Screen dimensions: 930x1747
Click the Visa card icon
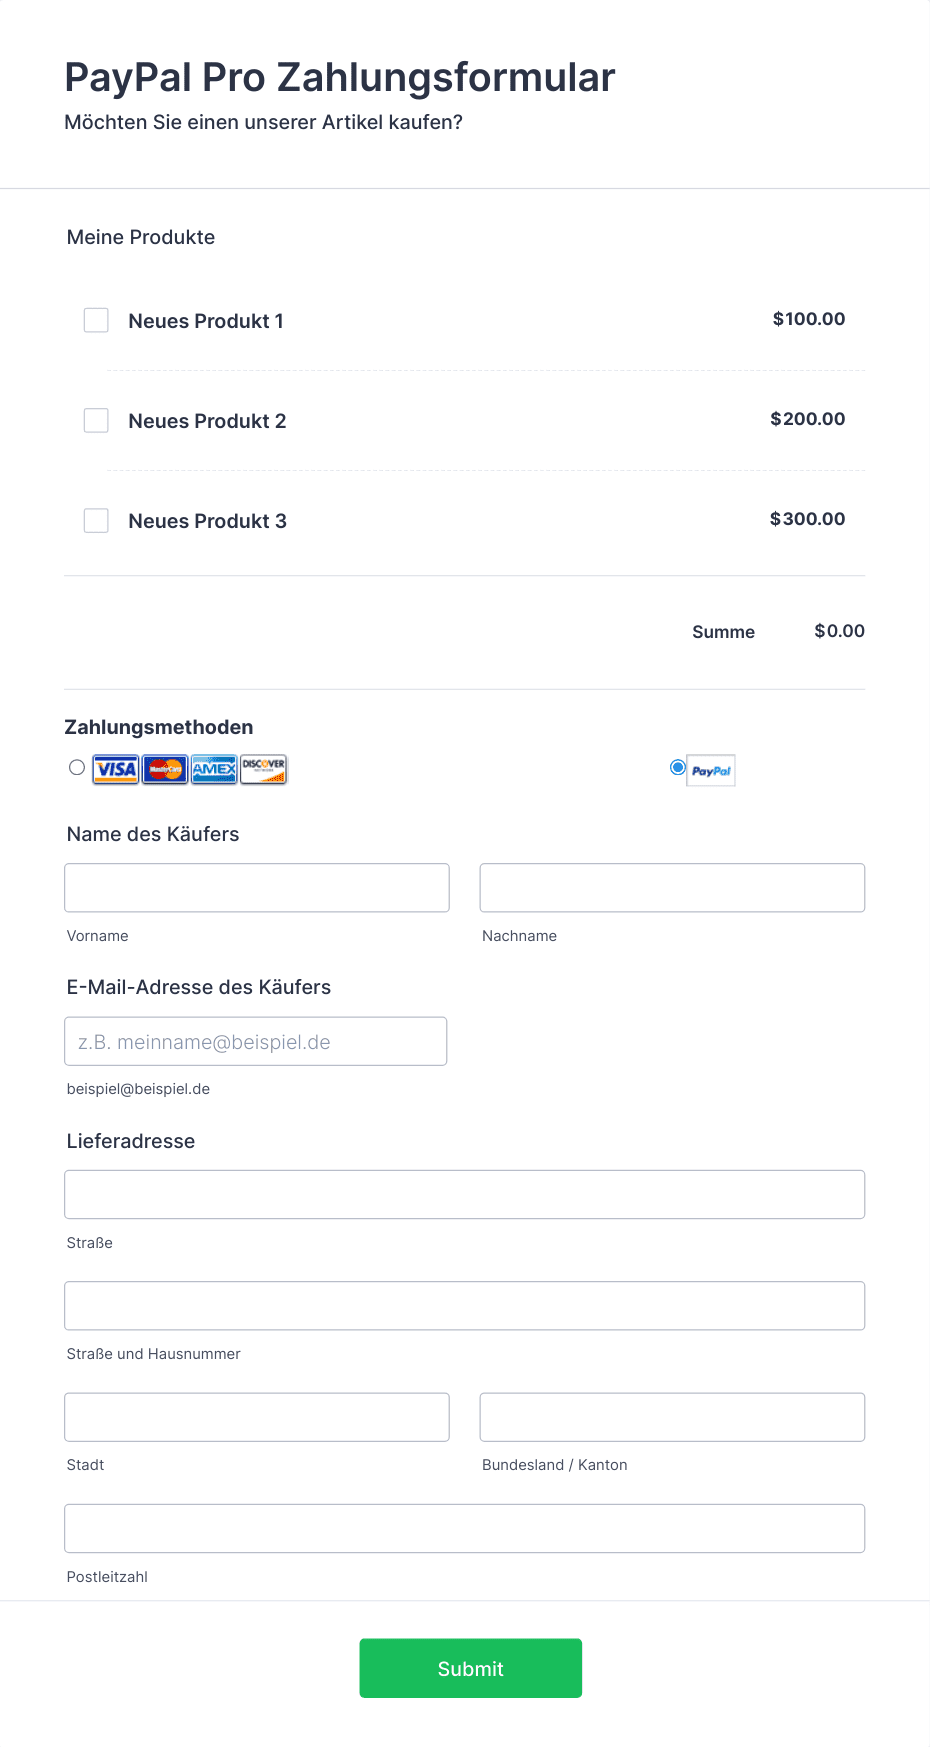116,769
